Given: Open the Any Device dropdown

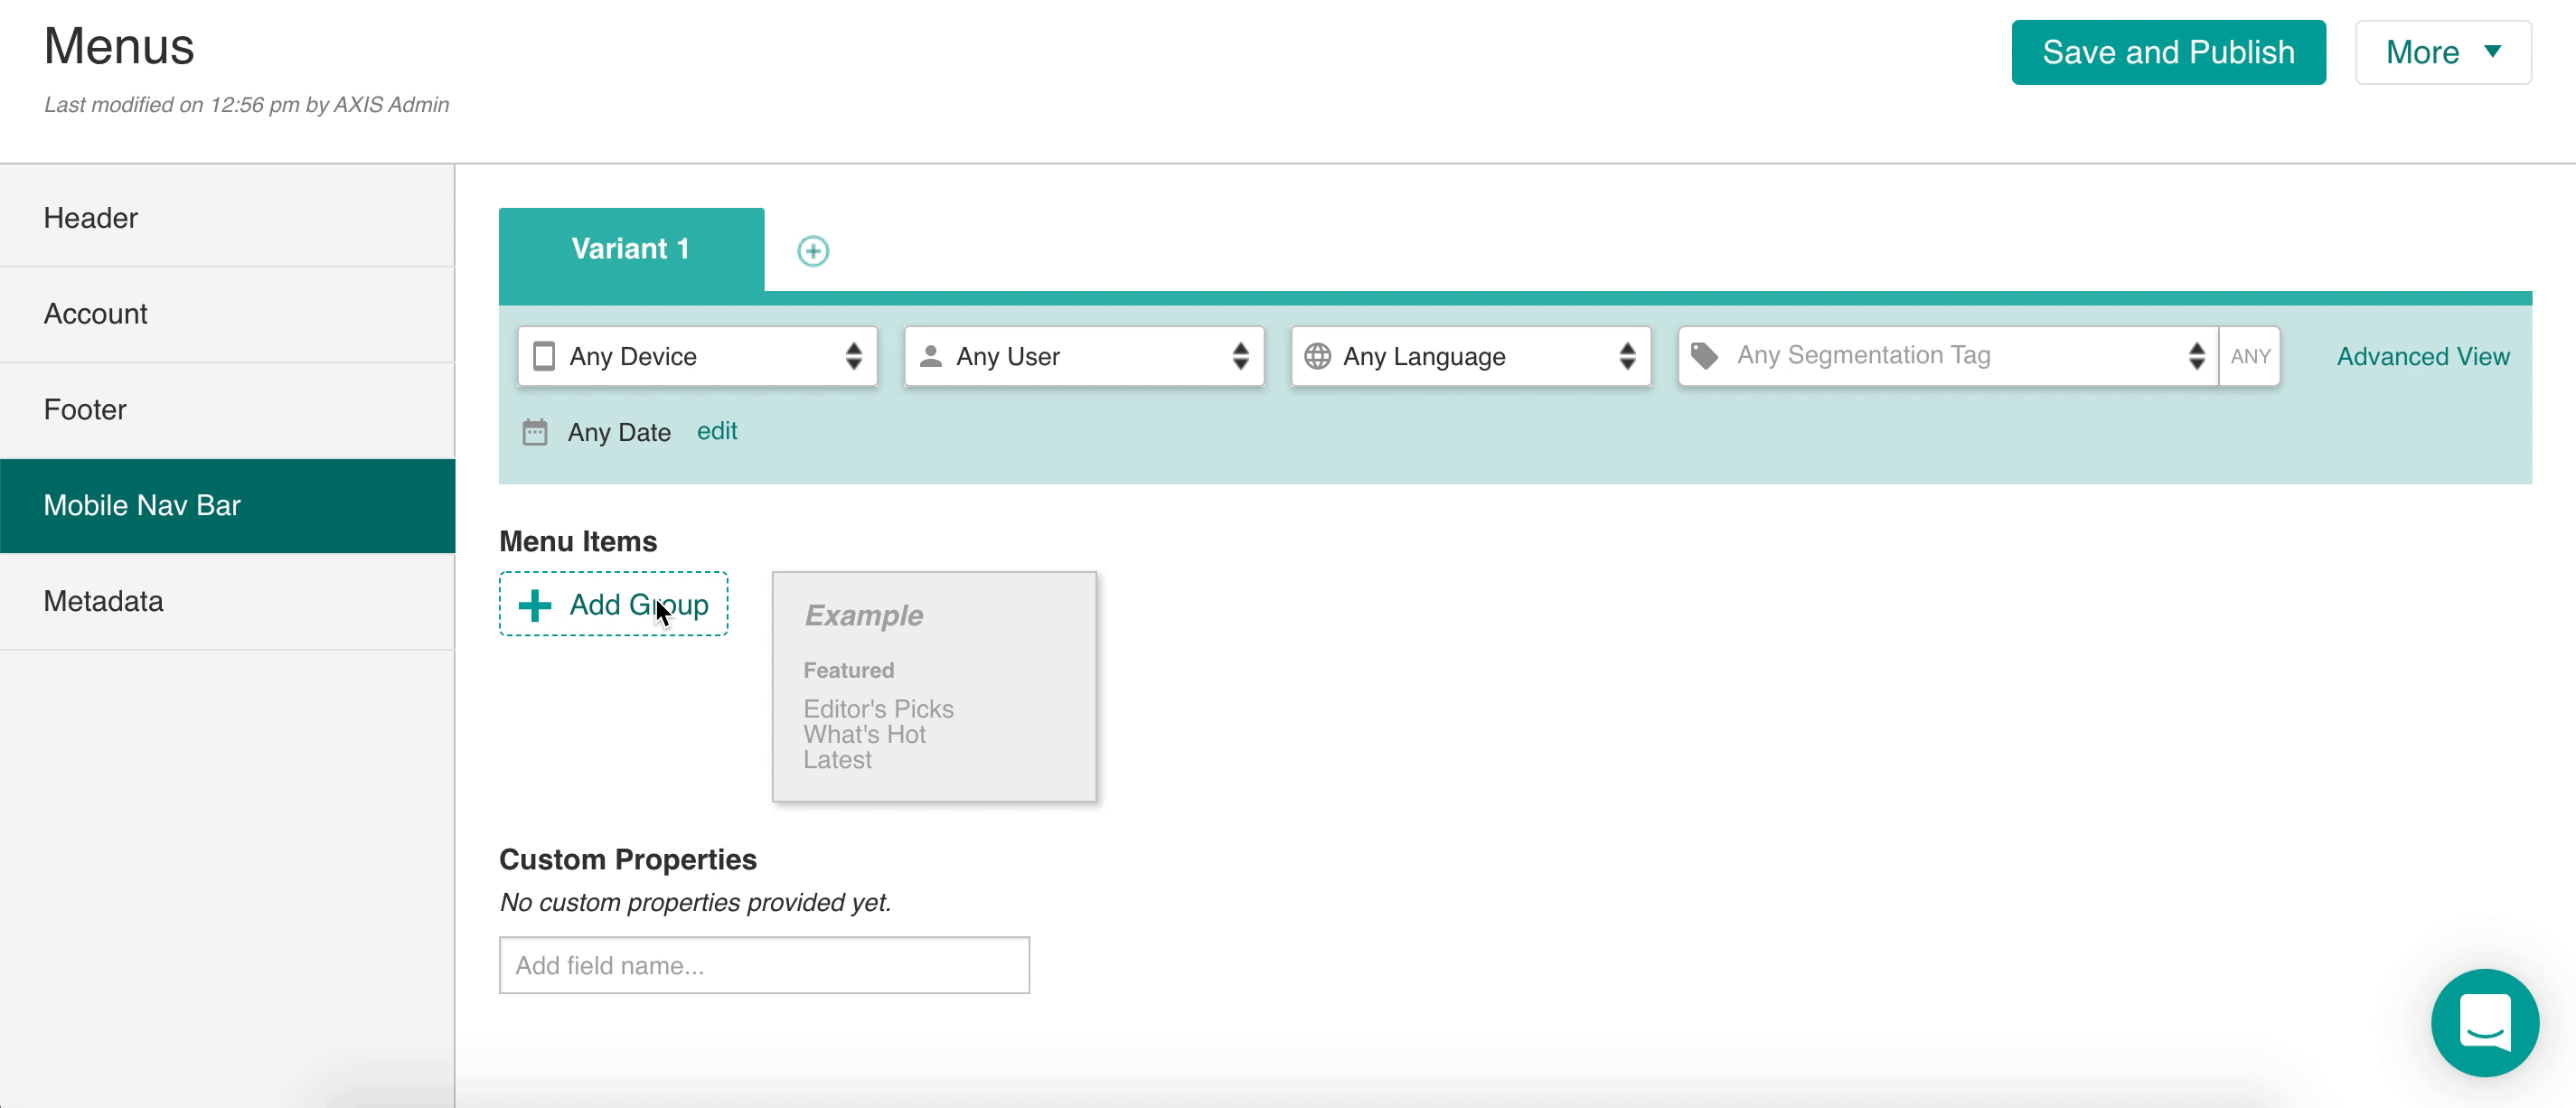Looking at the screenshot, I should 697,356.
